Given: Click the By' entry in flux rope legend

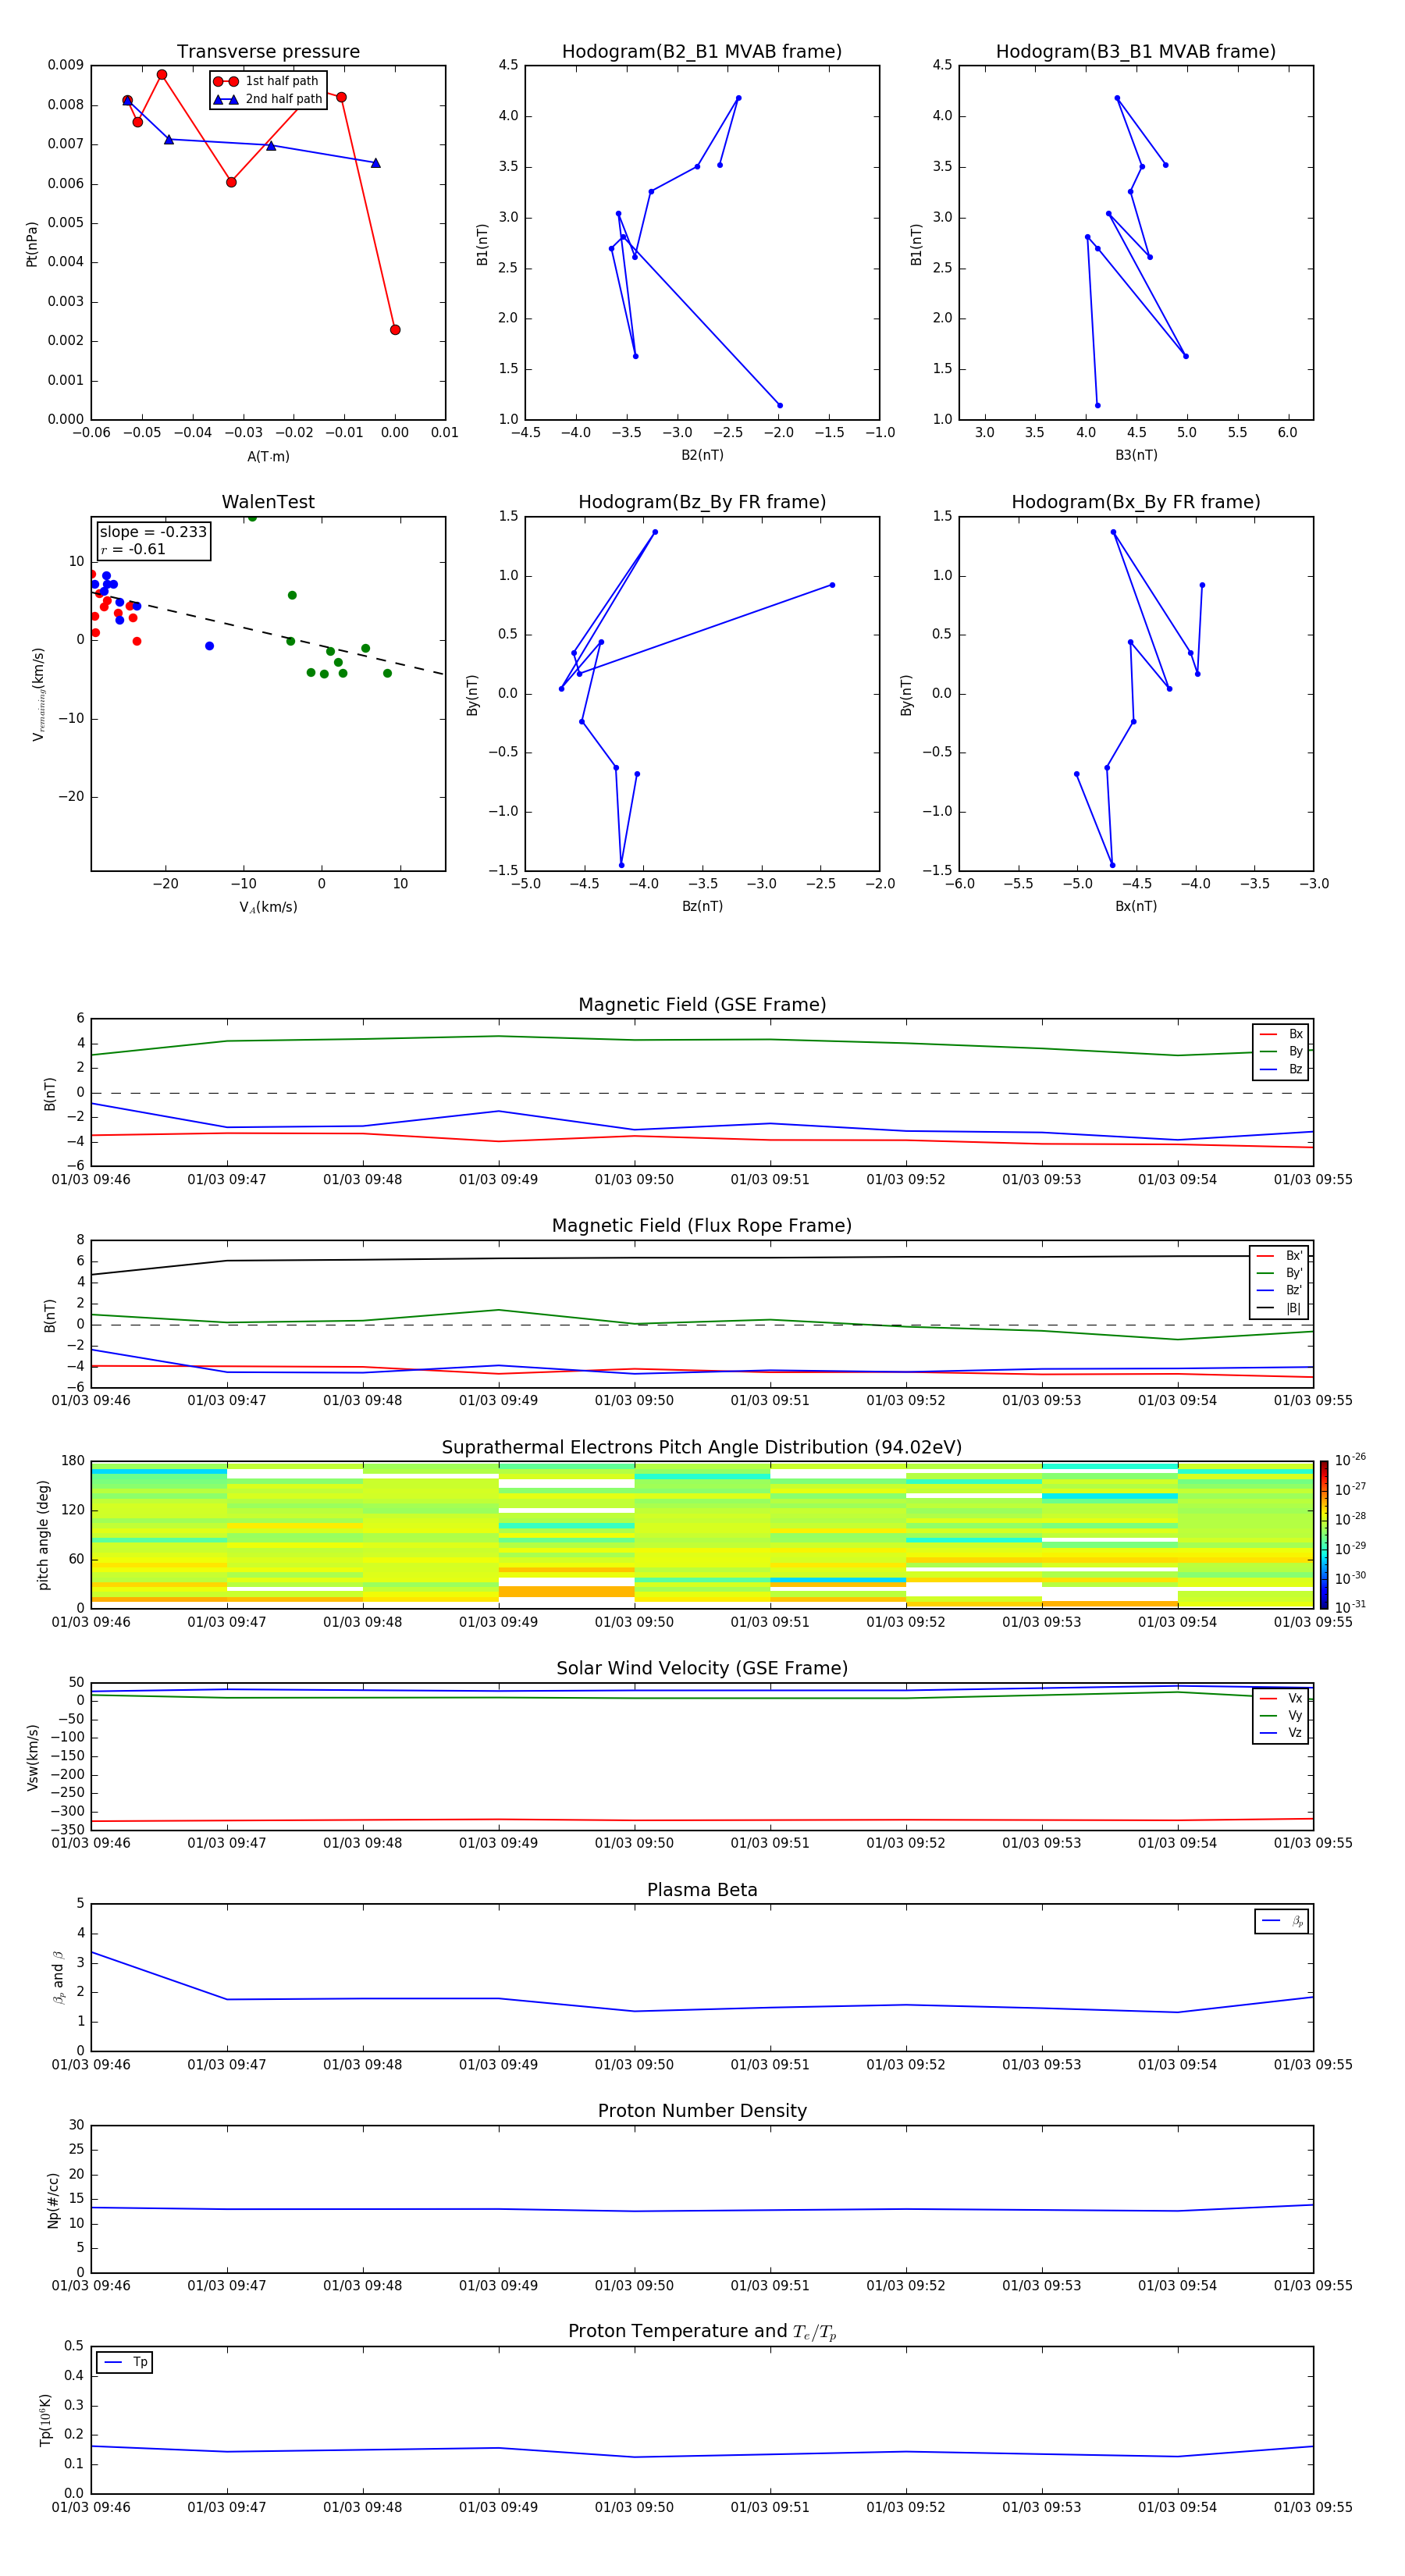Looking at the screenshot, I should tap(1280, 1274).
